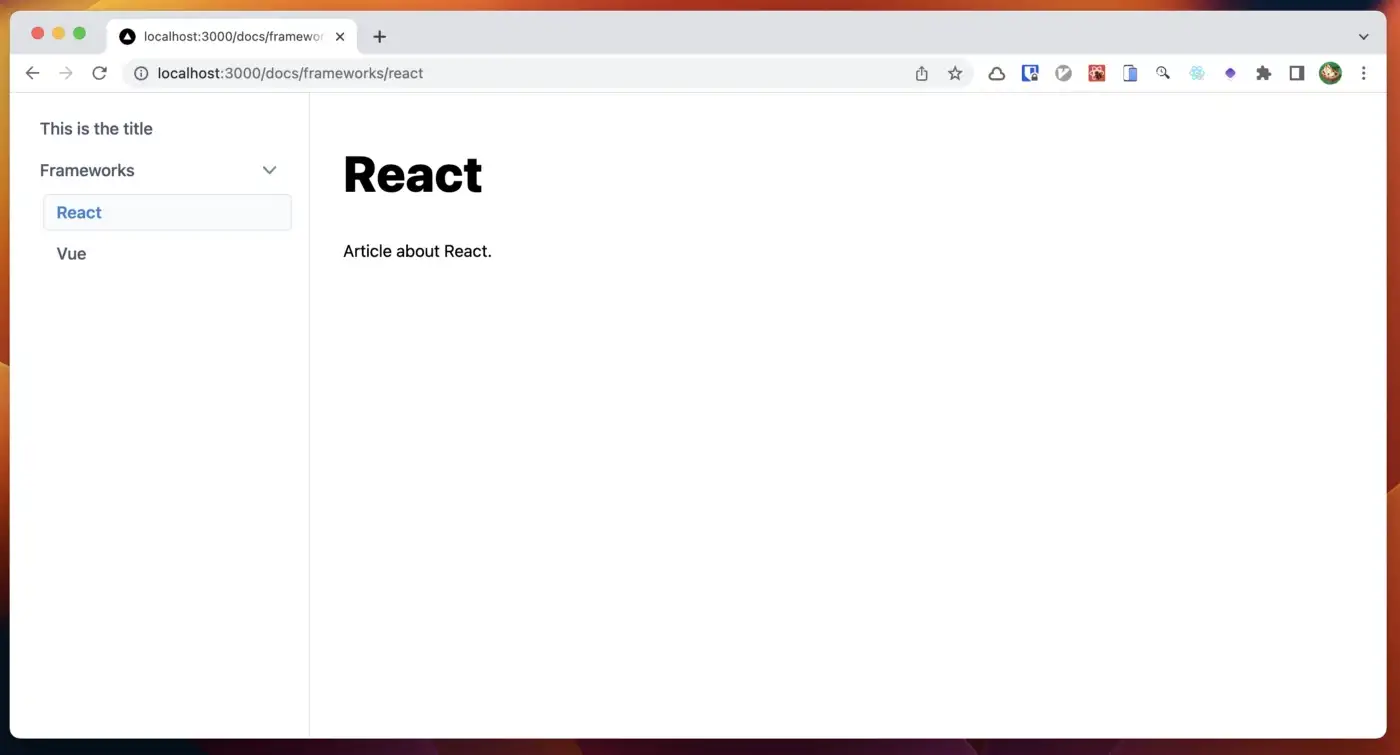This screenshot has height=755, width=1400.
Task: Open the tab search dropdown arrow
Action: click(x=1364, y=37)
